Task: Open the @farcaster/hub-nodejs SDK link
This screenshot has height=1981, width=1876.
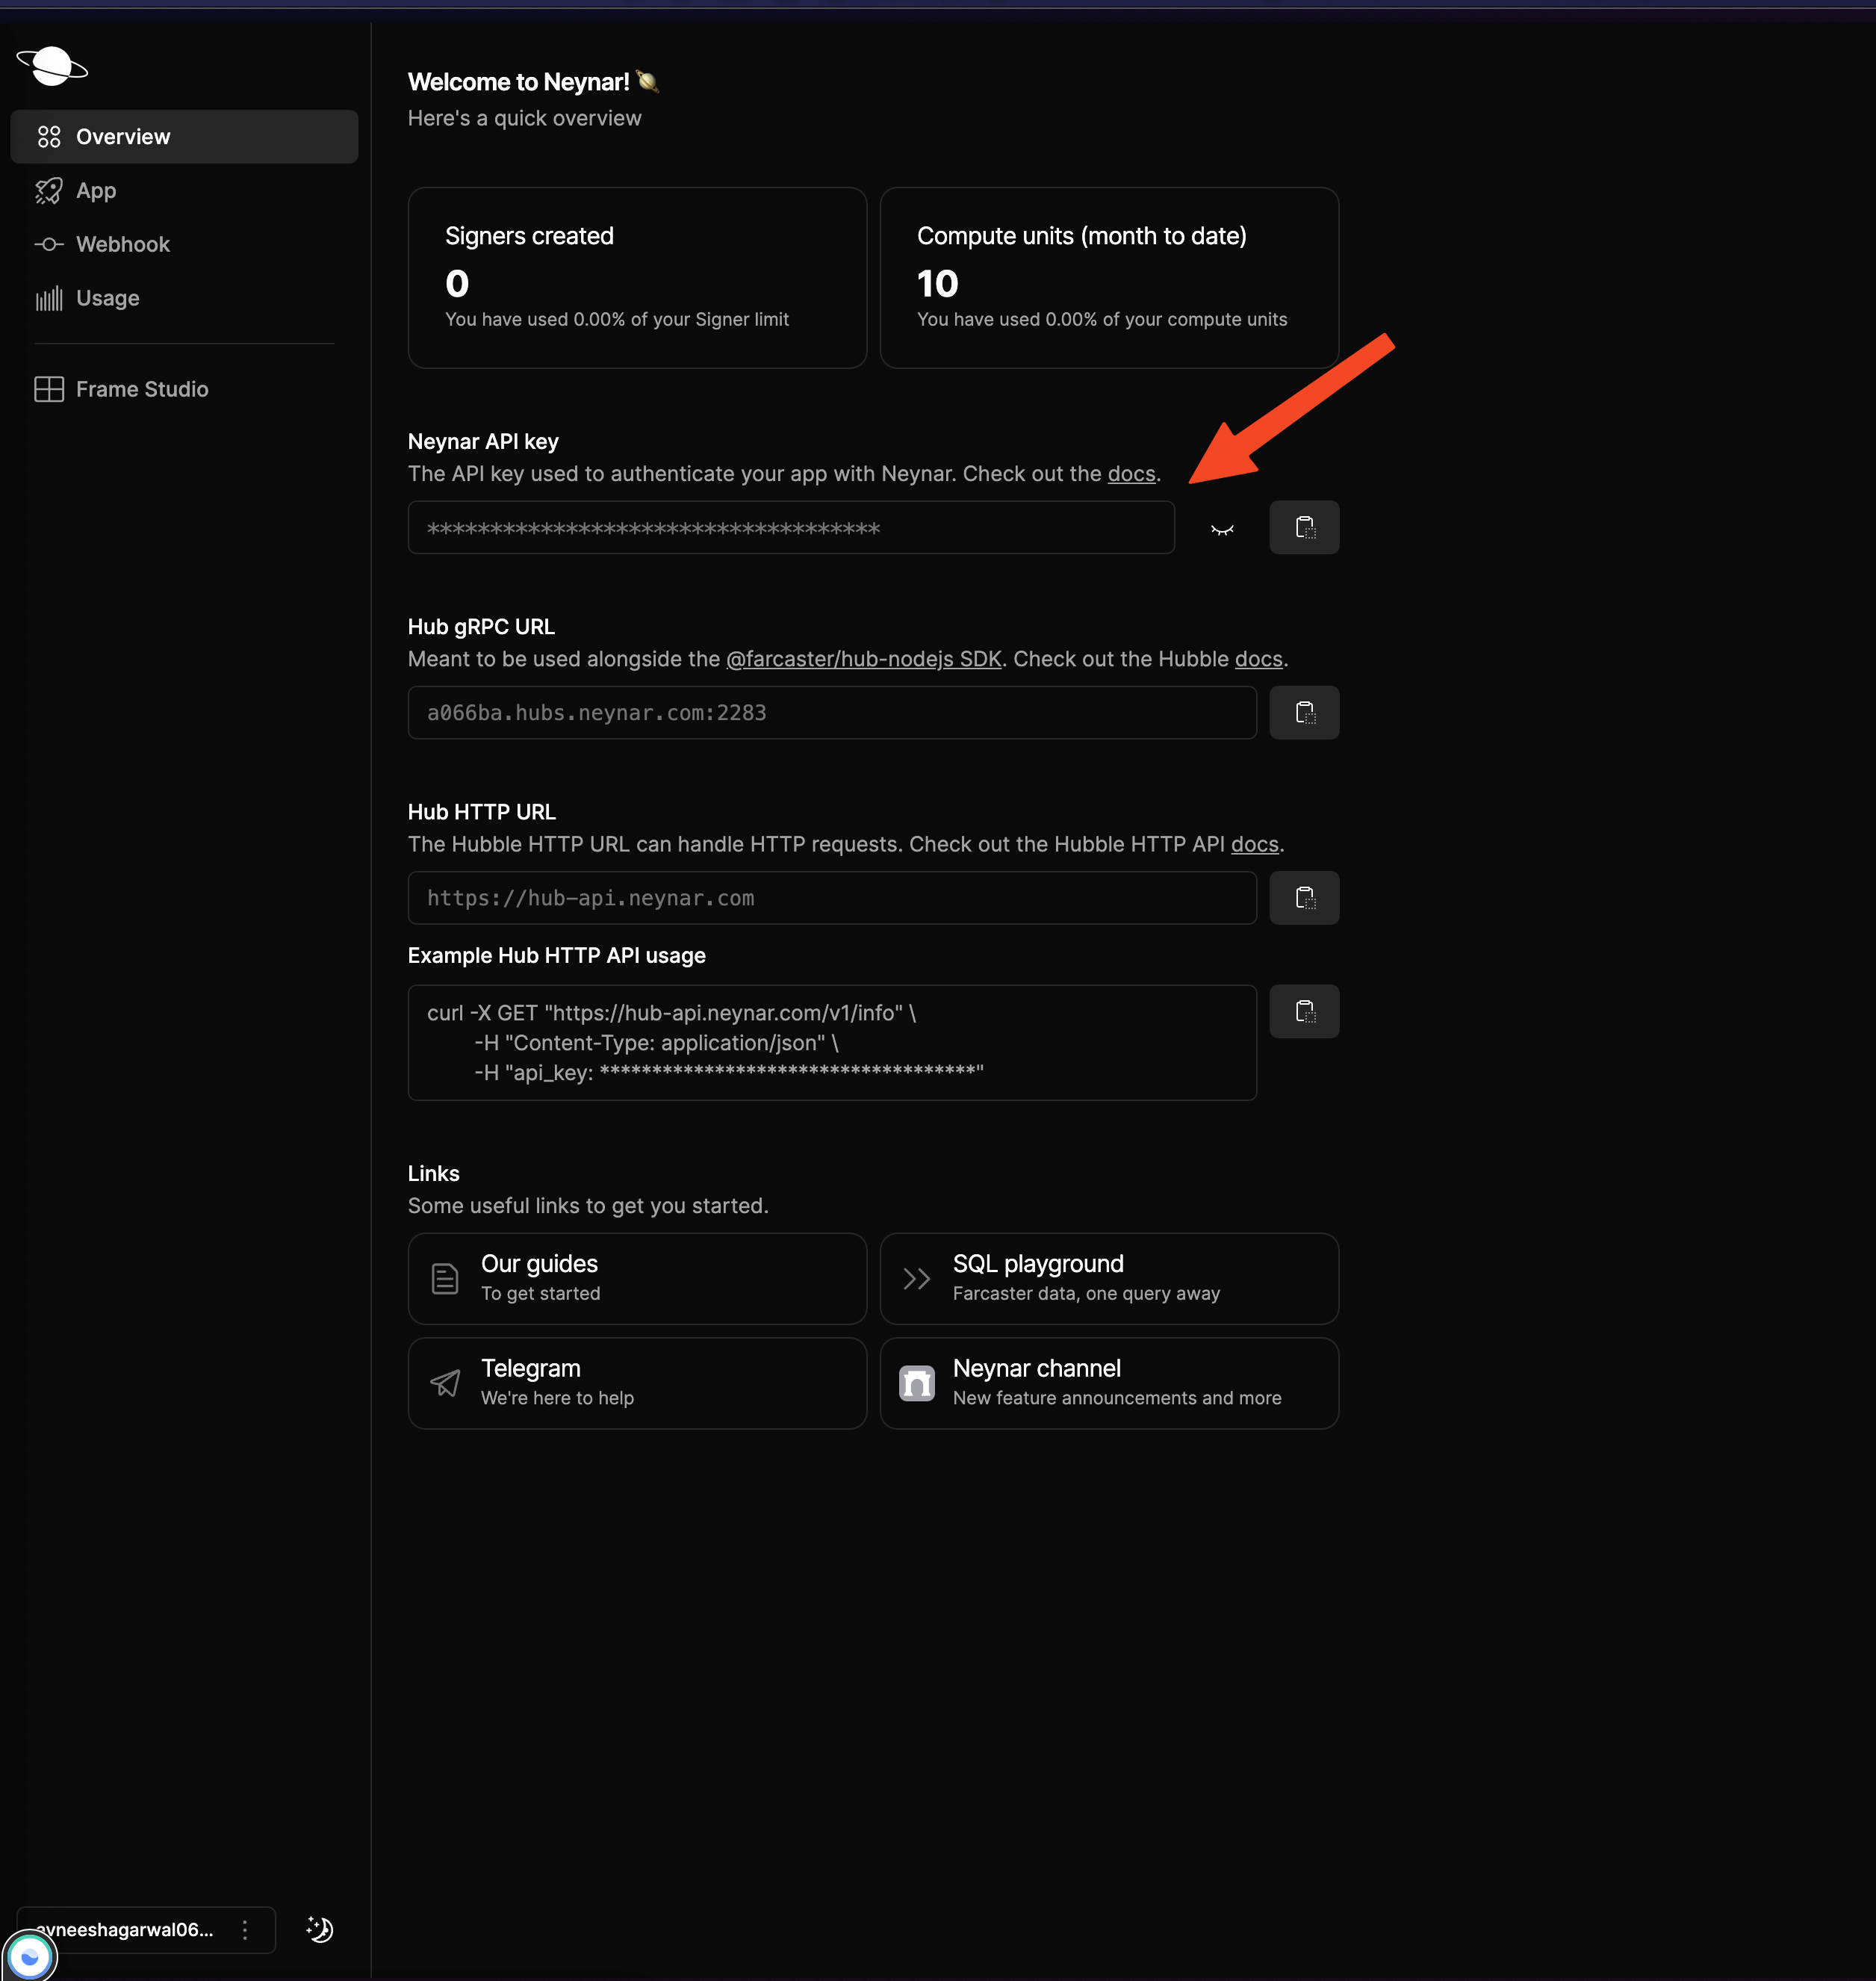Action: pyautogui.click(x=863, y=659)
